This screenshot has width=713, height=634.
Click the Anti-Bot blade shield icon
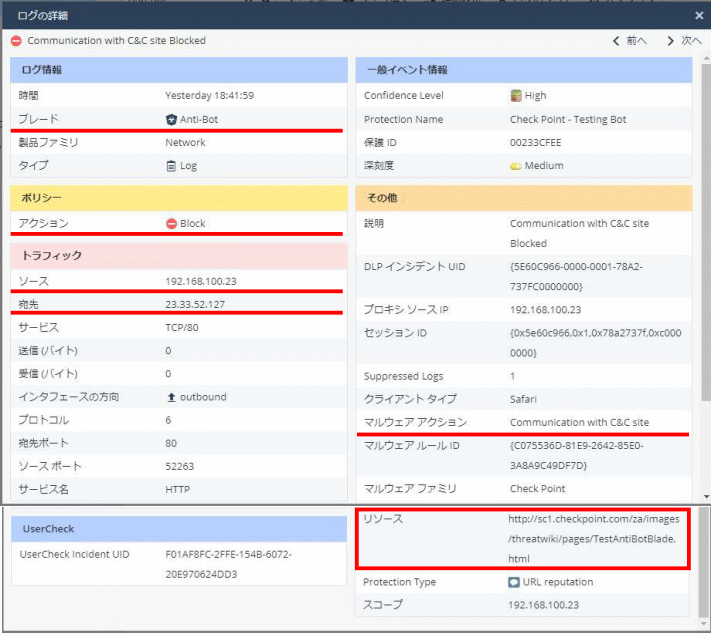coord(171,119)
